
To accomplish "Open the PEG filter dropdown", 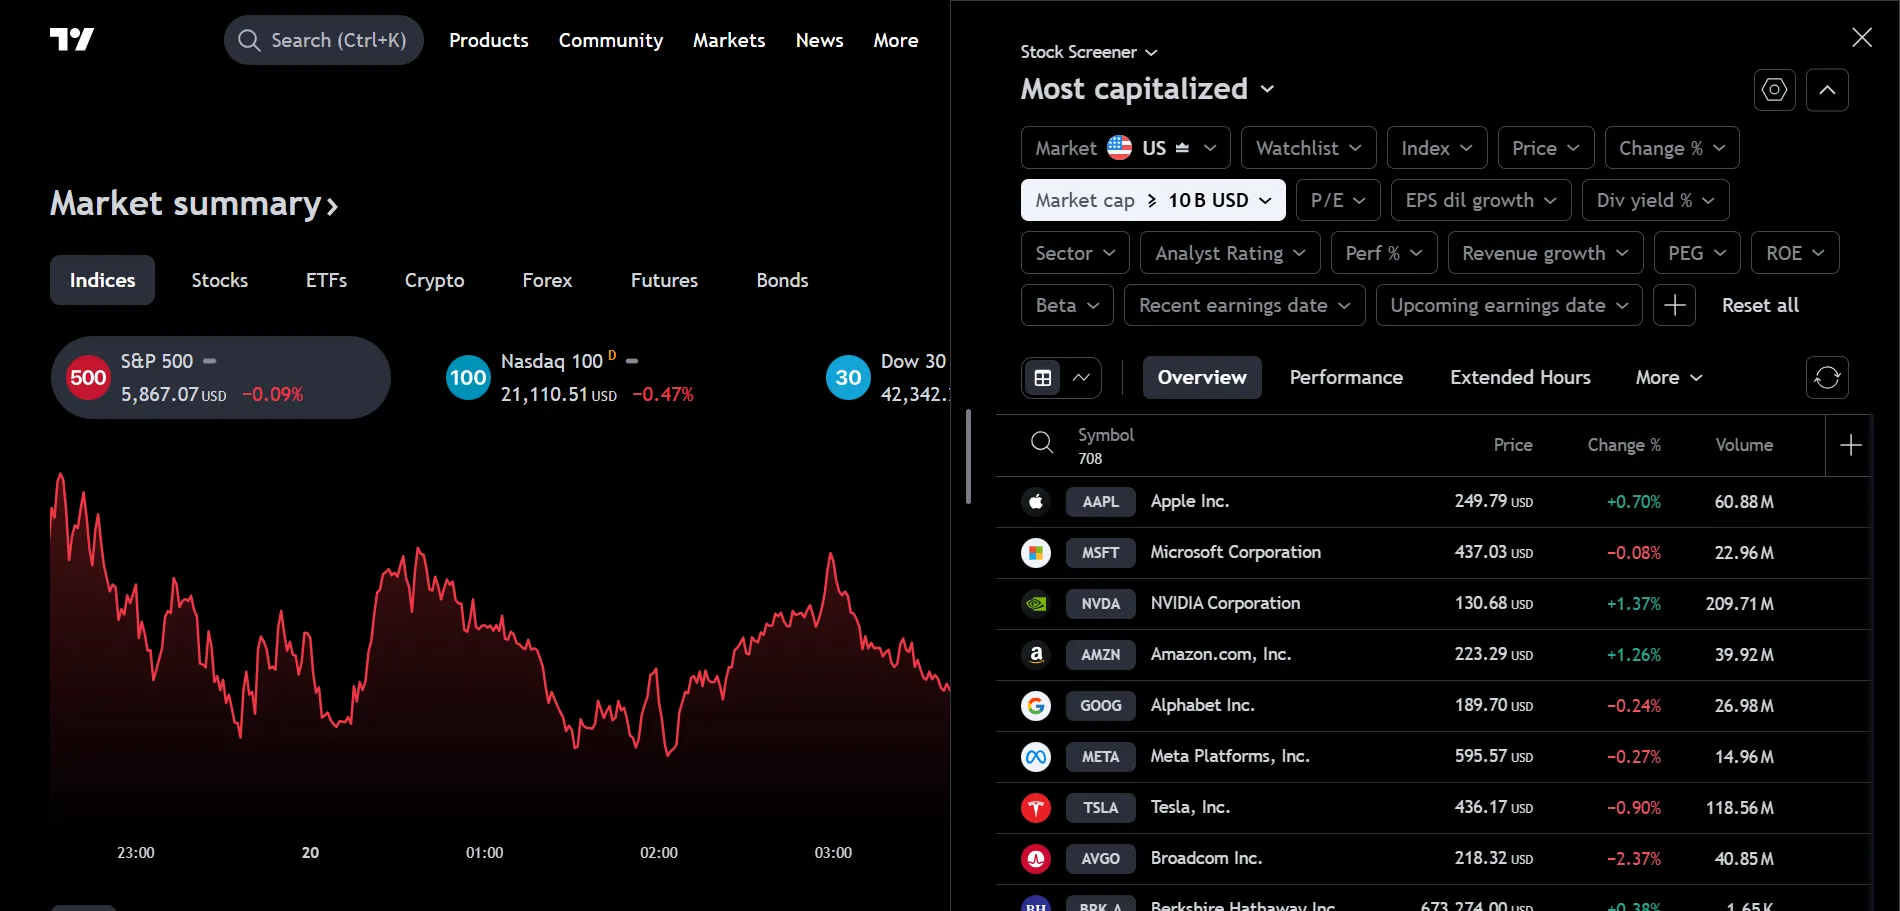I will [1697, 253].
